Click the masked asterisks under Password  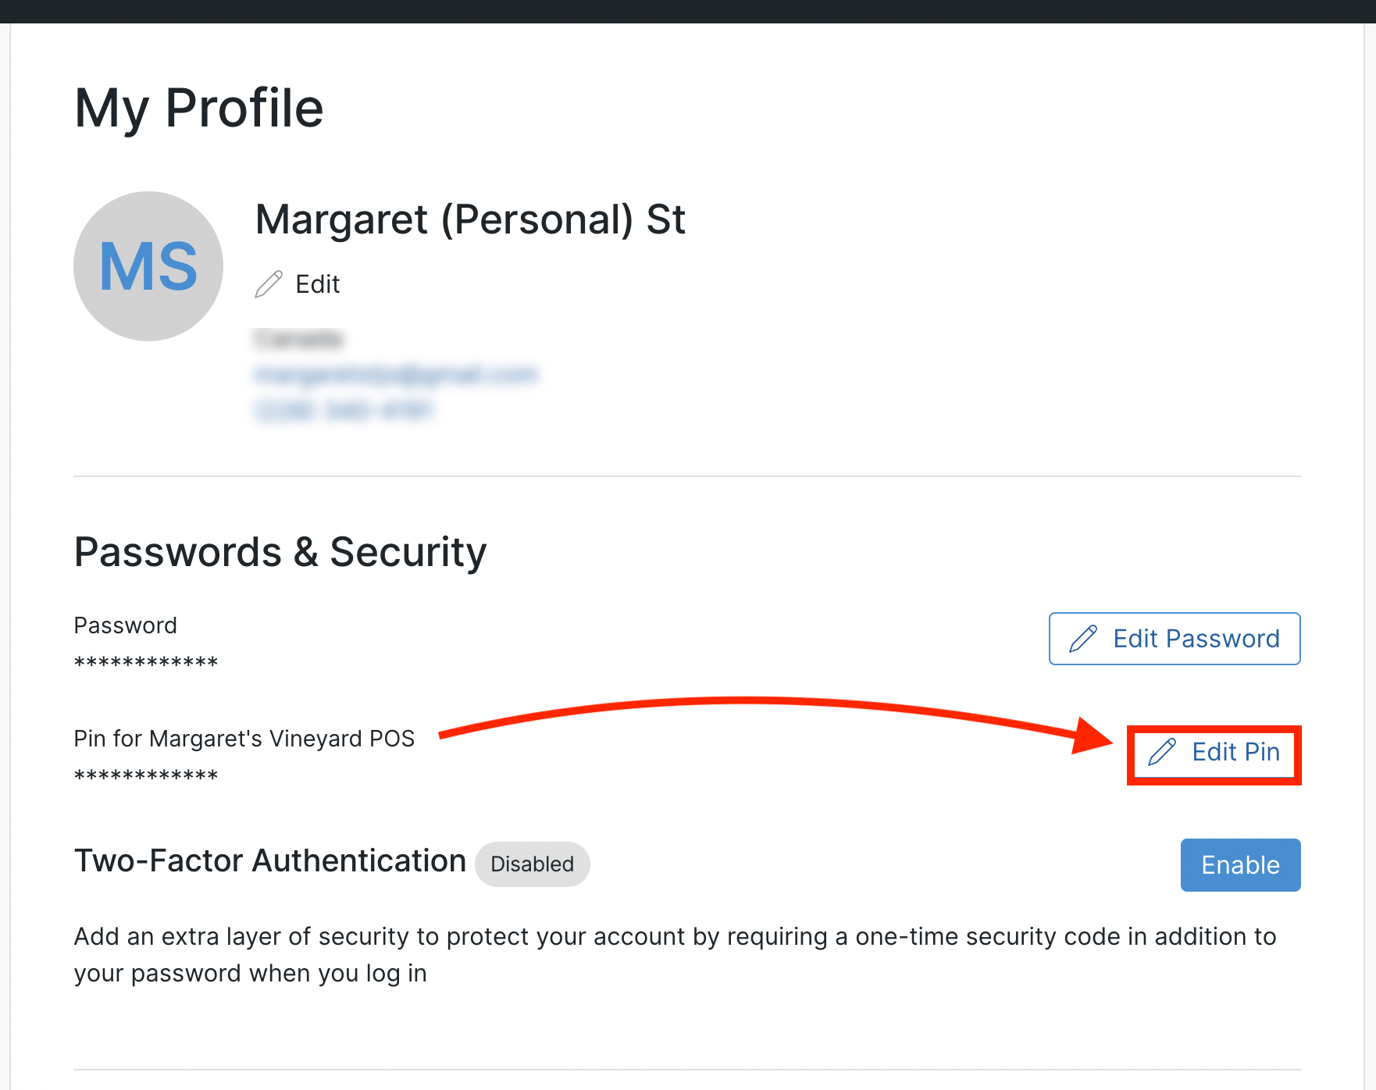(146, 663)
